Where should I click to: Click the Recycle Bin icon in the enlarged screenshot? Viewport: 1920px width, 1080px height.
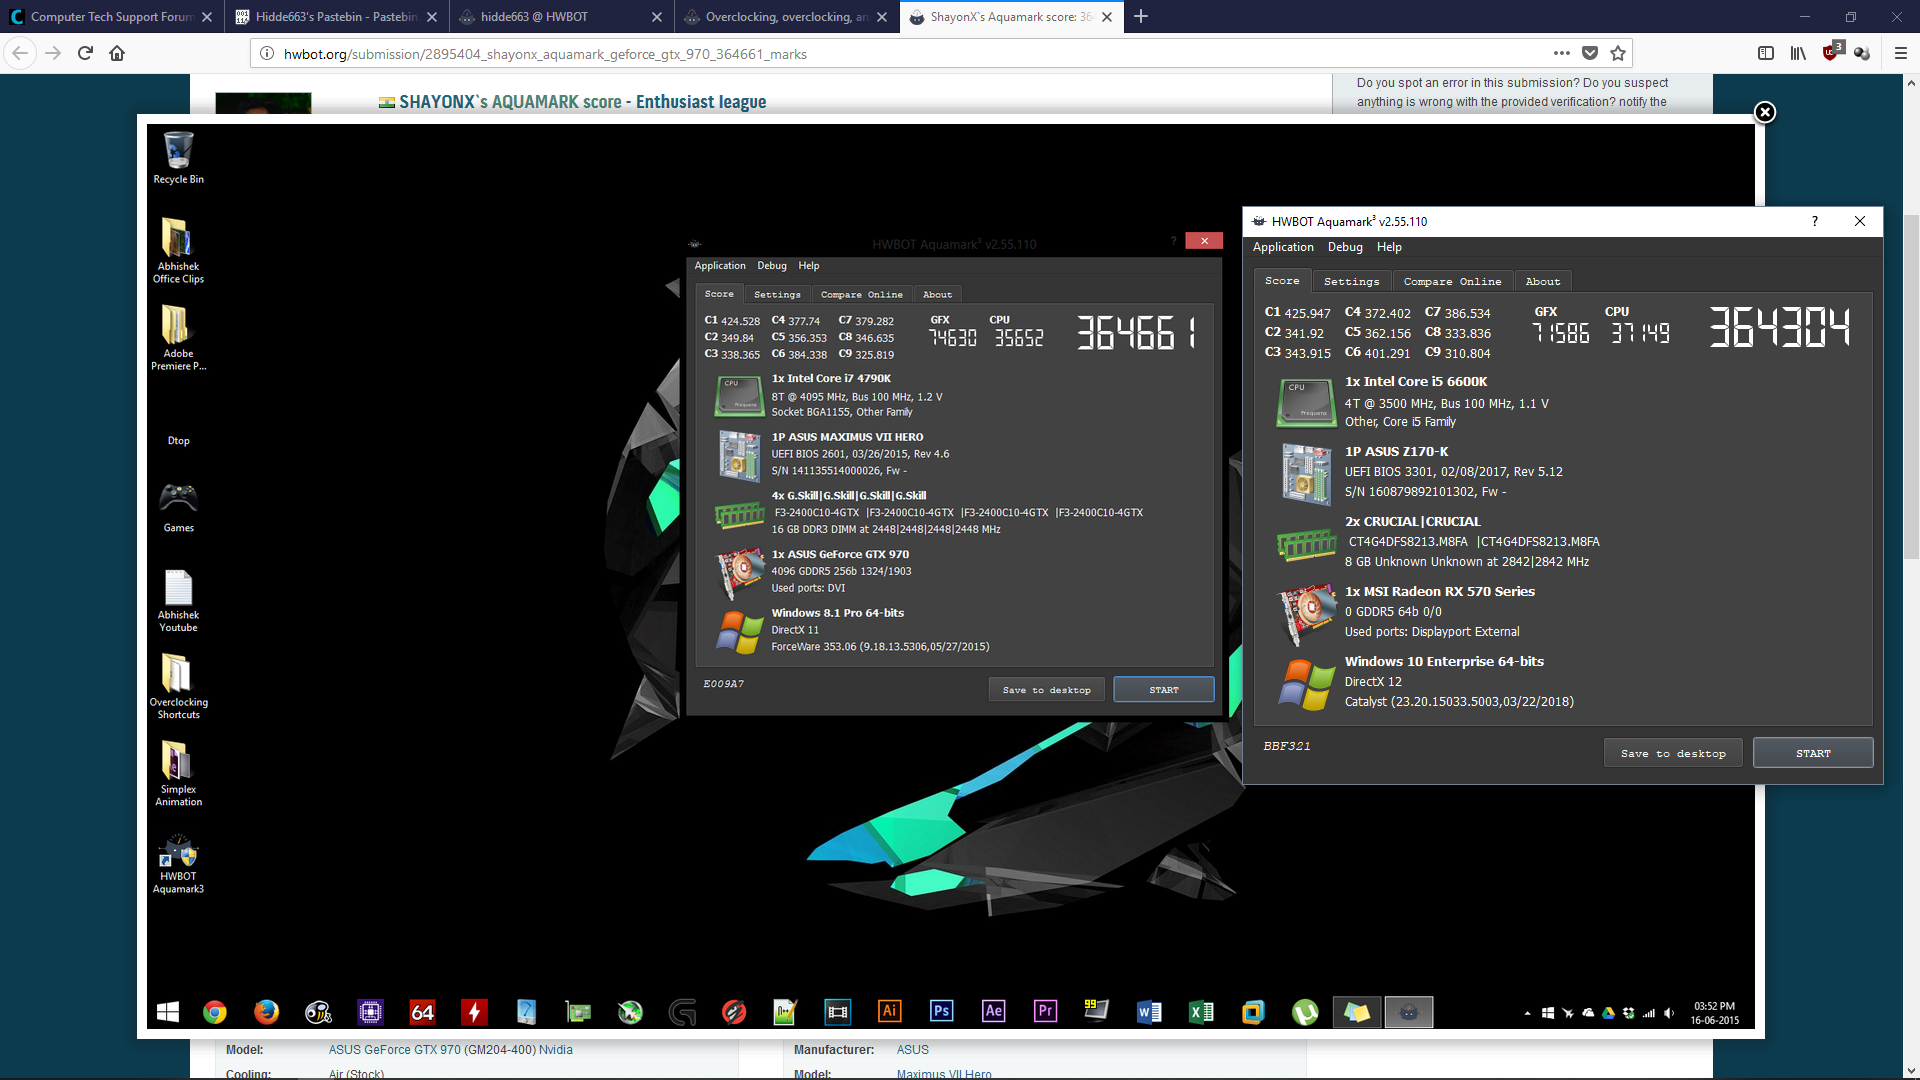tap(178, 158)
